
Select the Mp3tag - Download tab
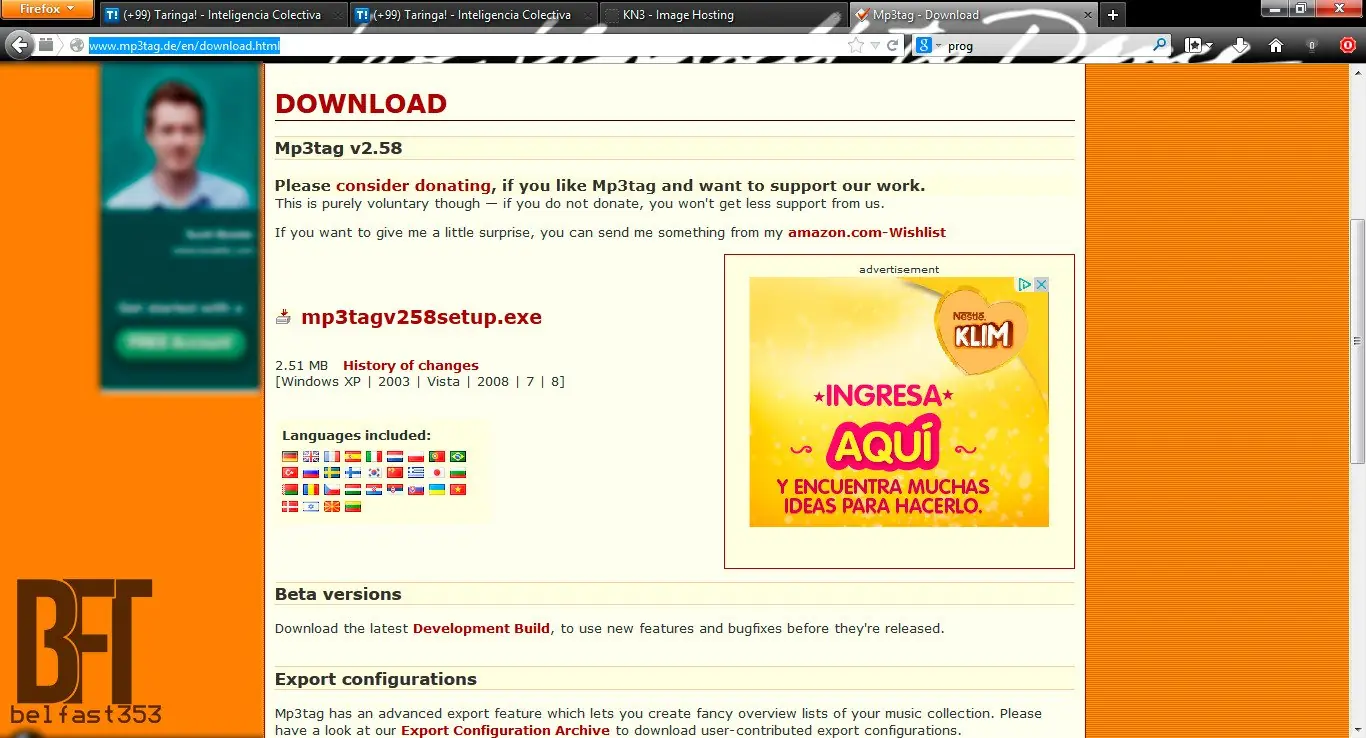973,15
